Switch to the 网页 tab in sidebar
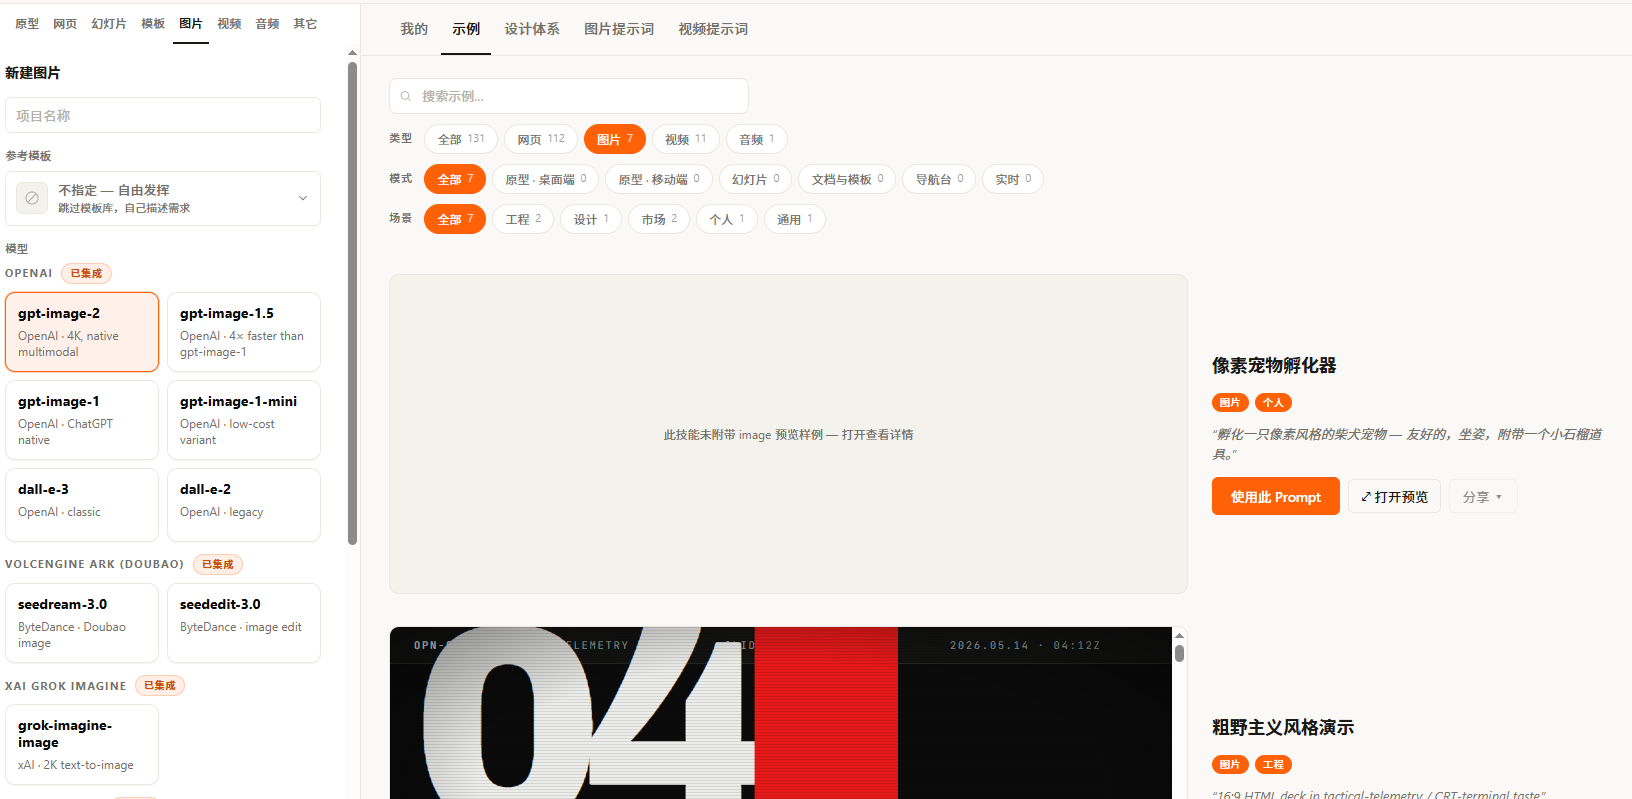This screenshot has height=799, width=1632. click(65, 24)
